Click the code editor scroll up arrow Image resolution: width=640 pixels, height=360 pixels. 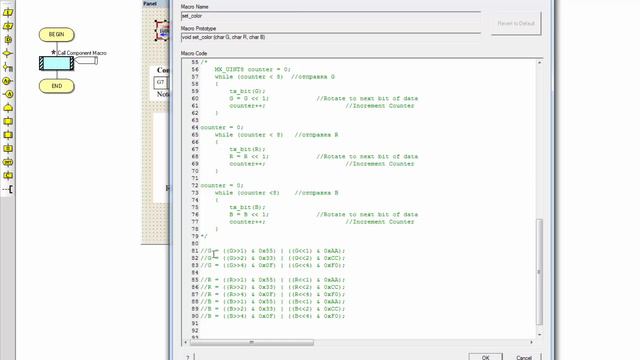[x=539, y=63]
